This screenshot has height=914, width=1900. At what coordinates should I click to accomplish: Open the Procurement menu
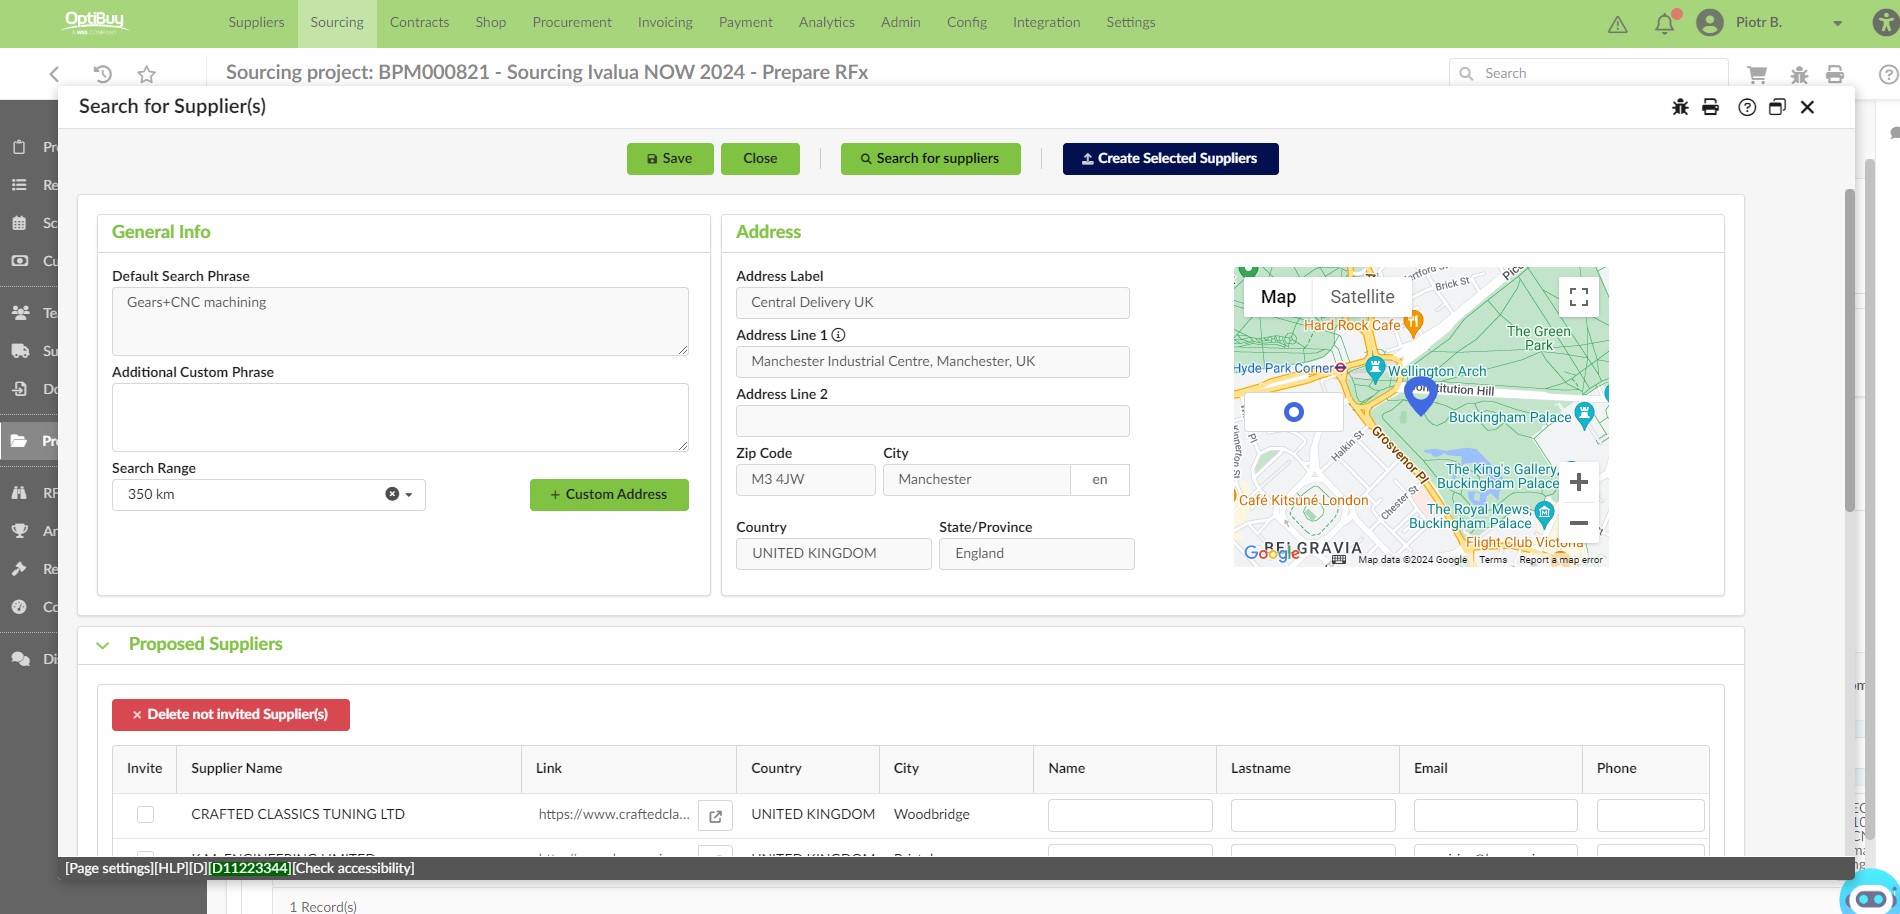(572, 23)
